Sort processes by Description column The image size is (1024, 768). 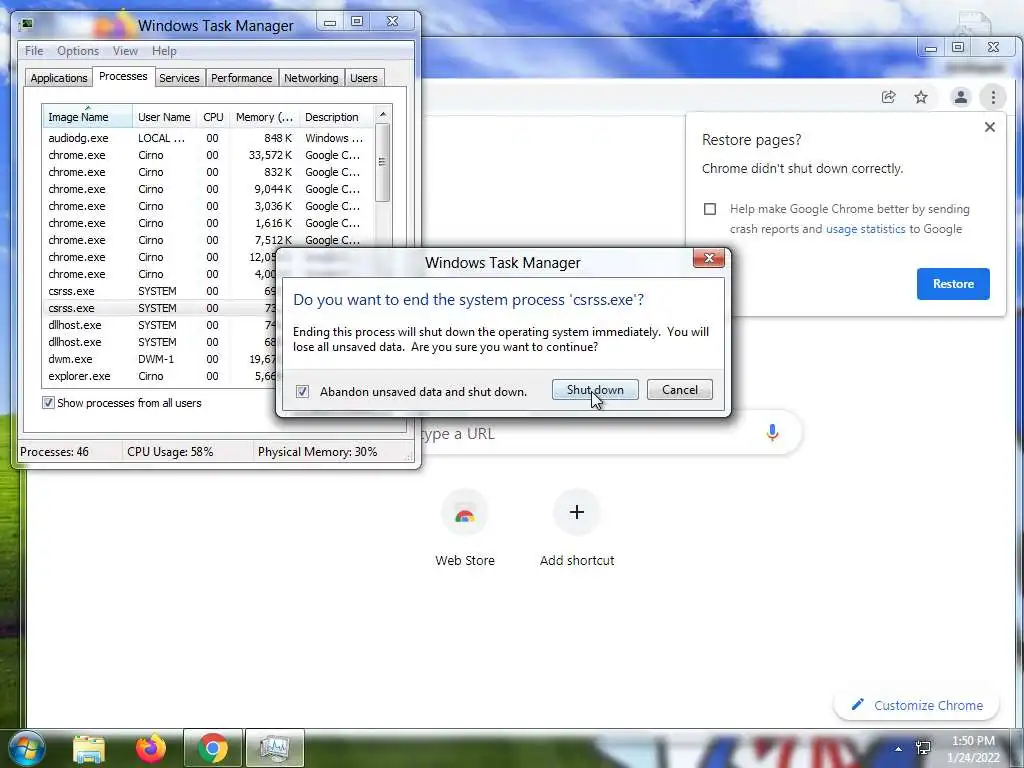pyautogui.click(x=335, y=117)
